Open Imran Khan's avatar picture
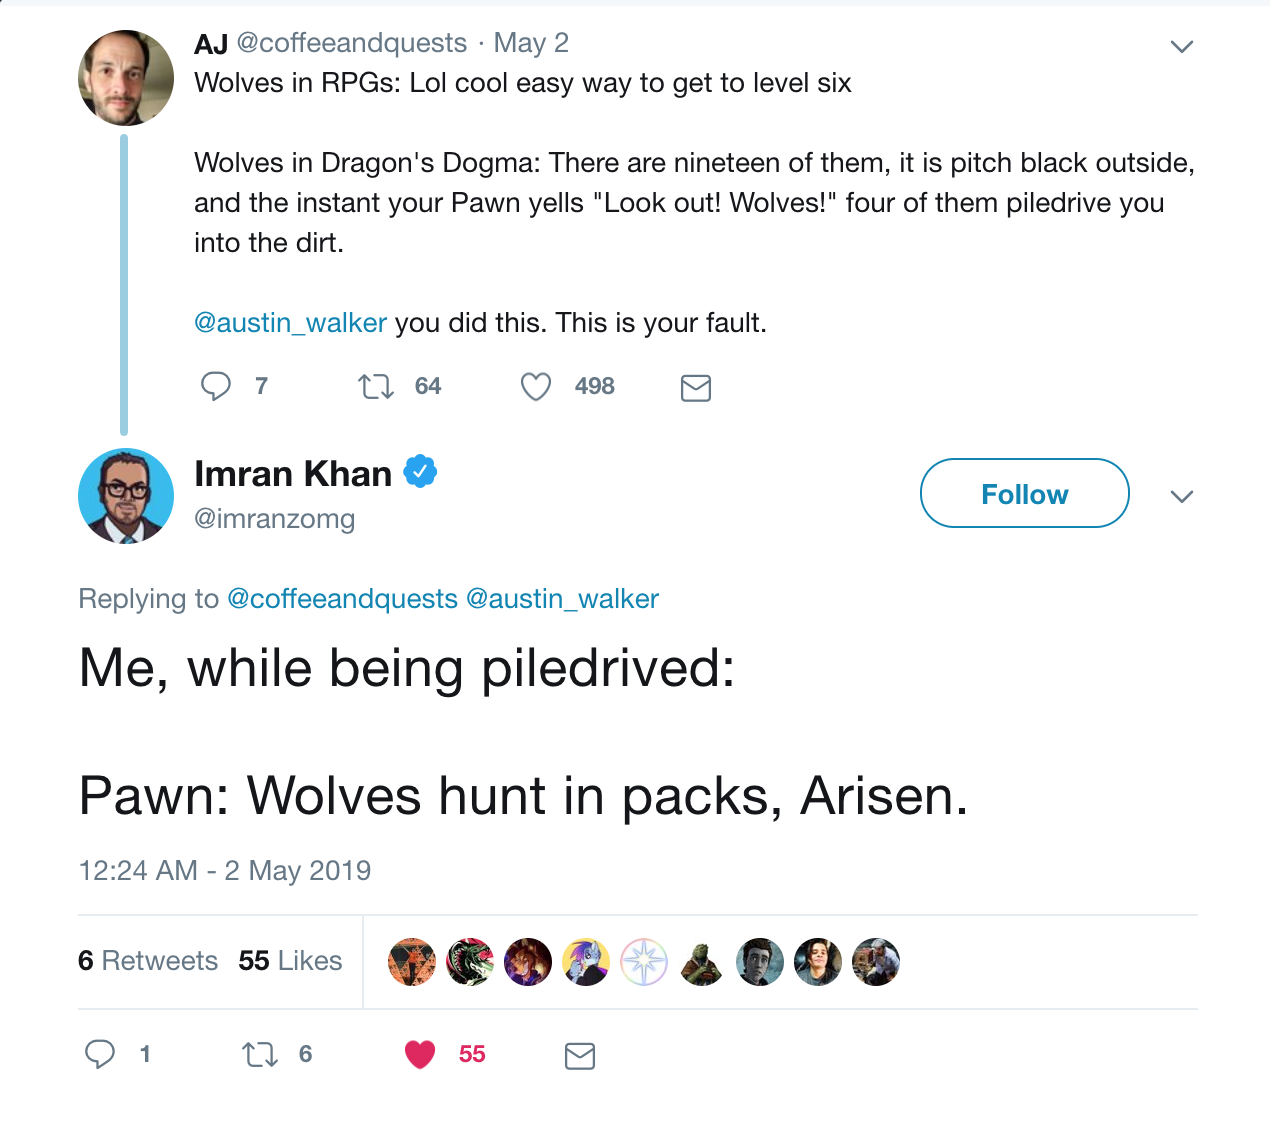The image size is (1270, 1130). [126, 496]
